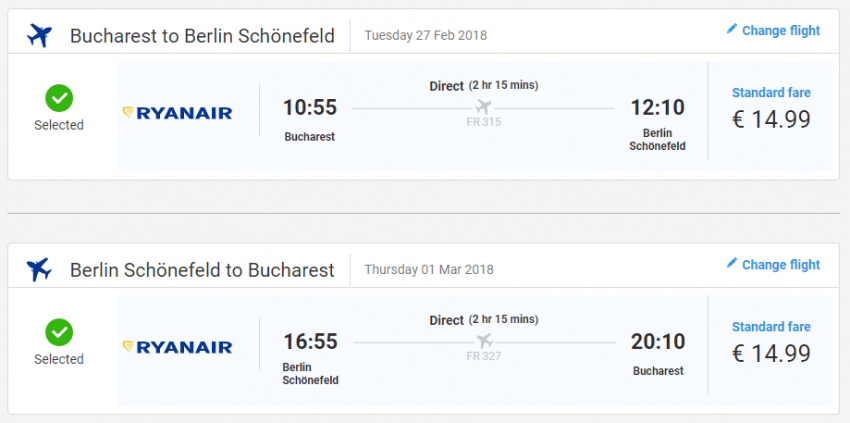The height and width of the screenshot is (423, 850).
Task: Click the pencil icon on return flight
Action: [x=731, y=264]
